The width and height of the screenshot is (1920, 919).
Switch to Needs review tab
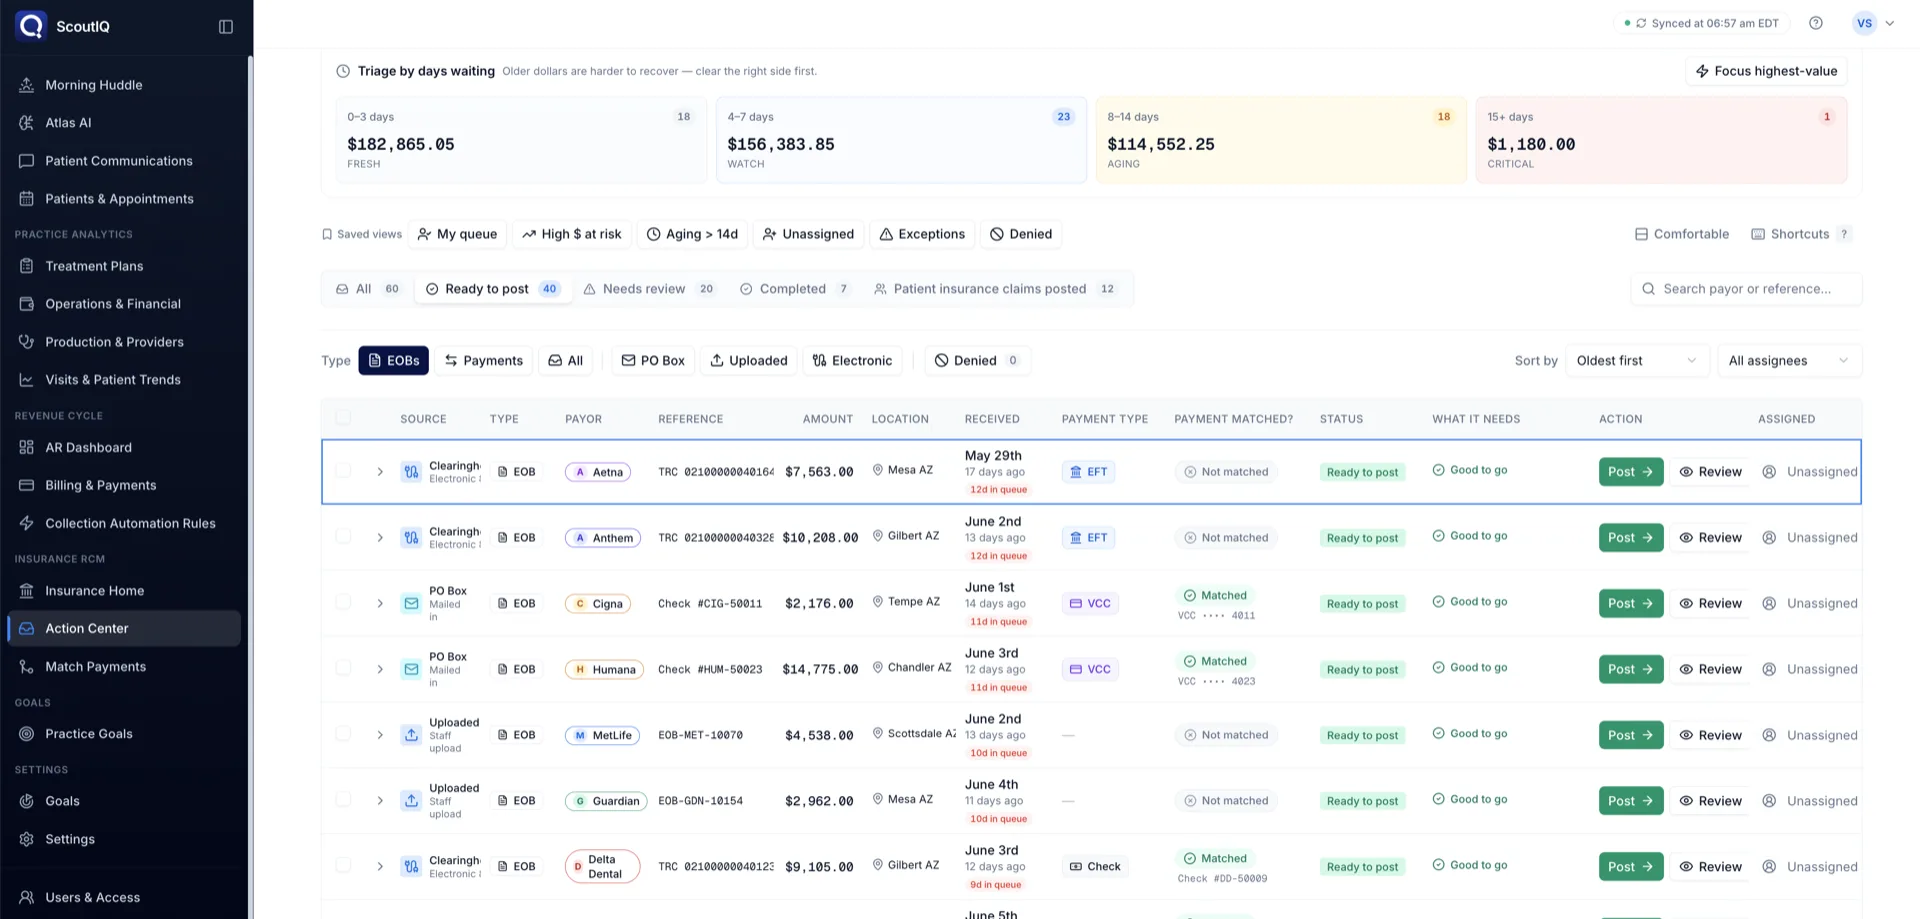coord(648,289)
